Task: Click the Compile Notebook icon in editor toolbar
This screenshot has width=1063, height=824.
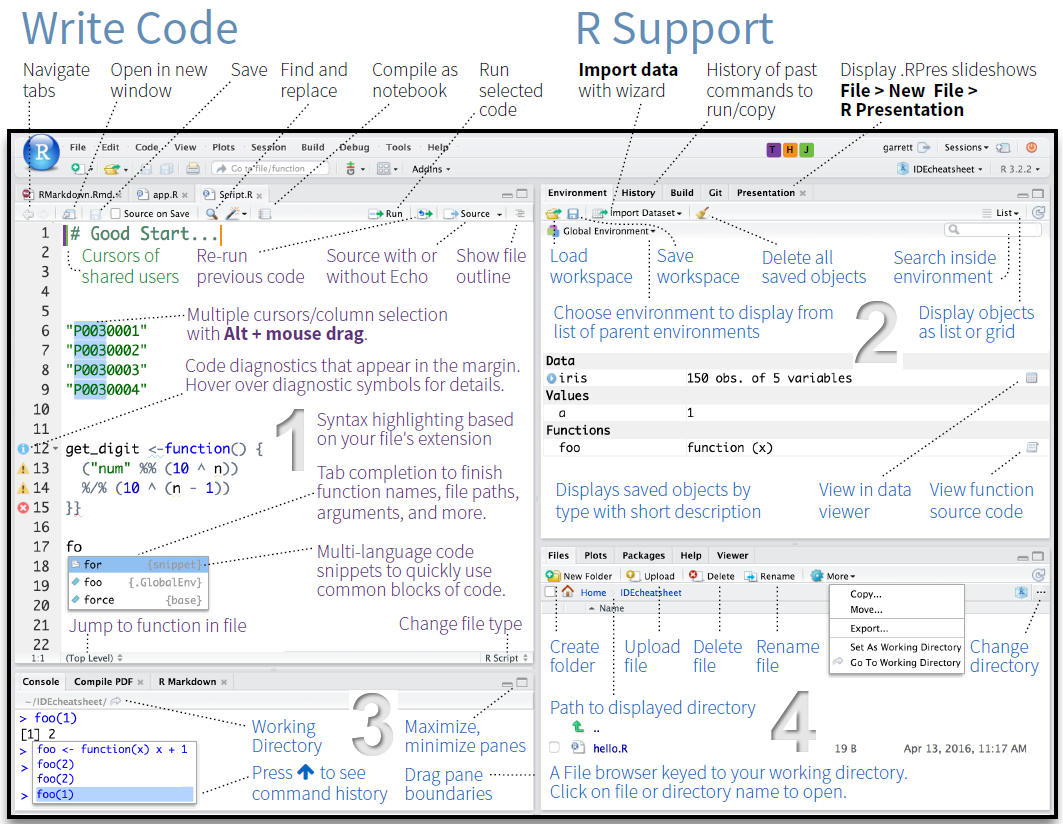Action: pyautogui.click(x=265, y=214)
